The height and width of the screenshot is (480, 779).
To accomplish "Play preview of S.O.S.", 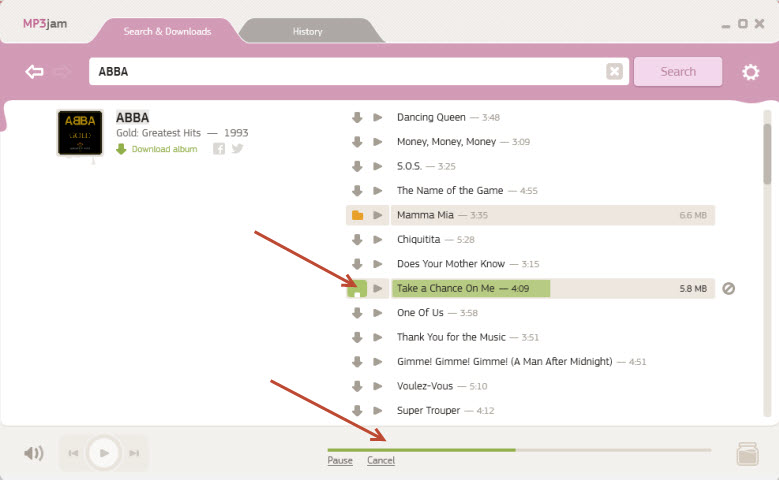I will 378,166.
